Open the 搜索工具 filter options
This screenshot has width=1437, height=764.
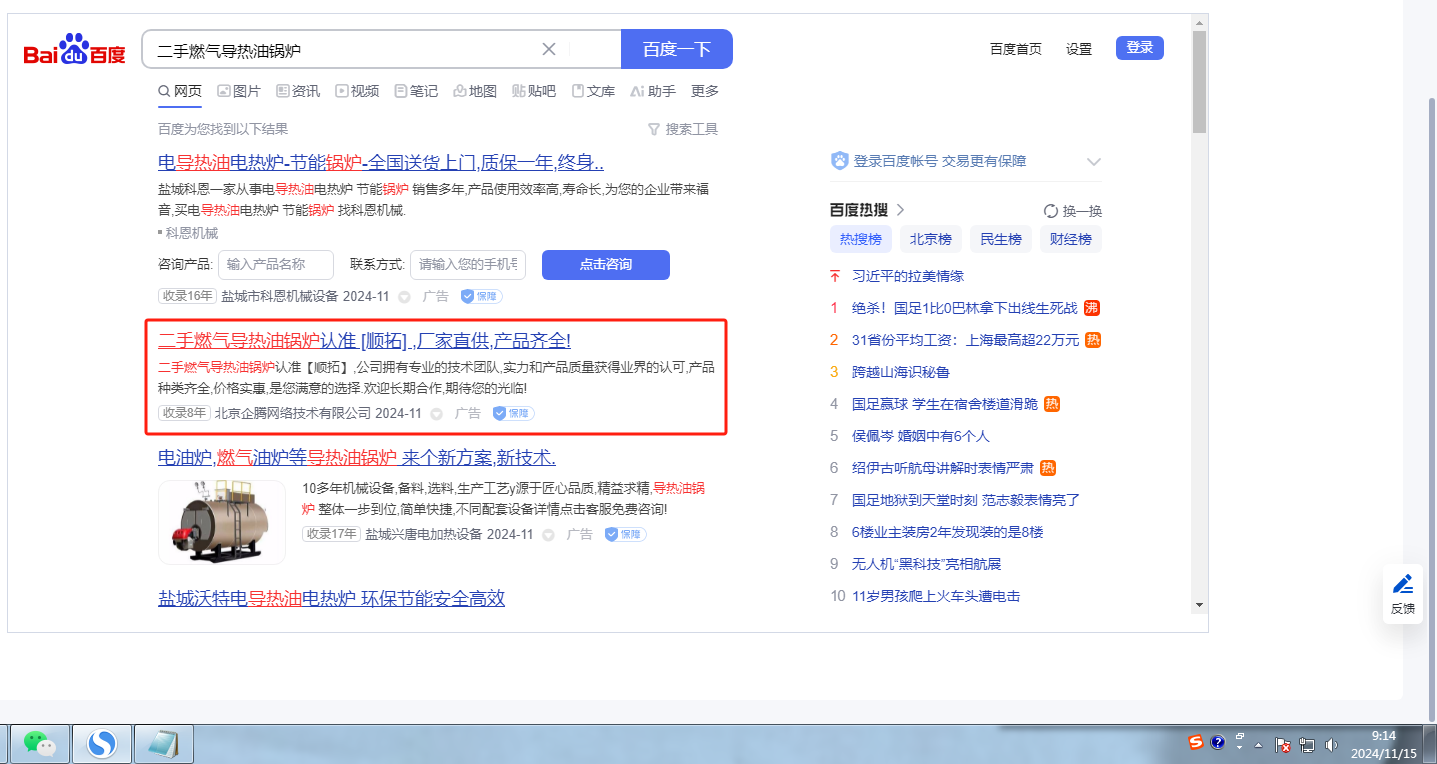pos(683,129)
